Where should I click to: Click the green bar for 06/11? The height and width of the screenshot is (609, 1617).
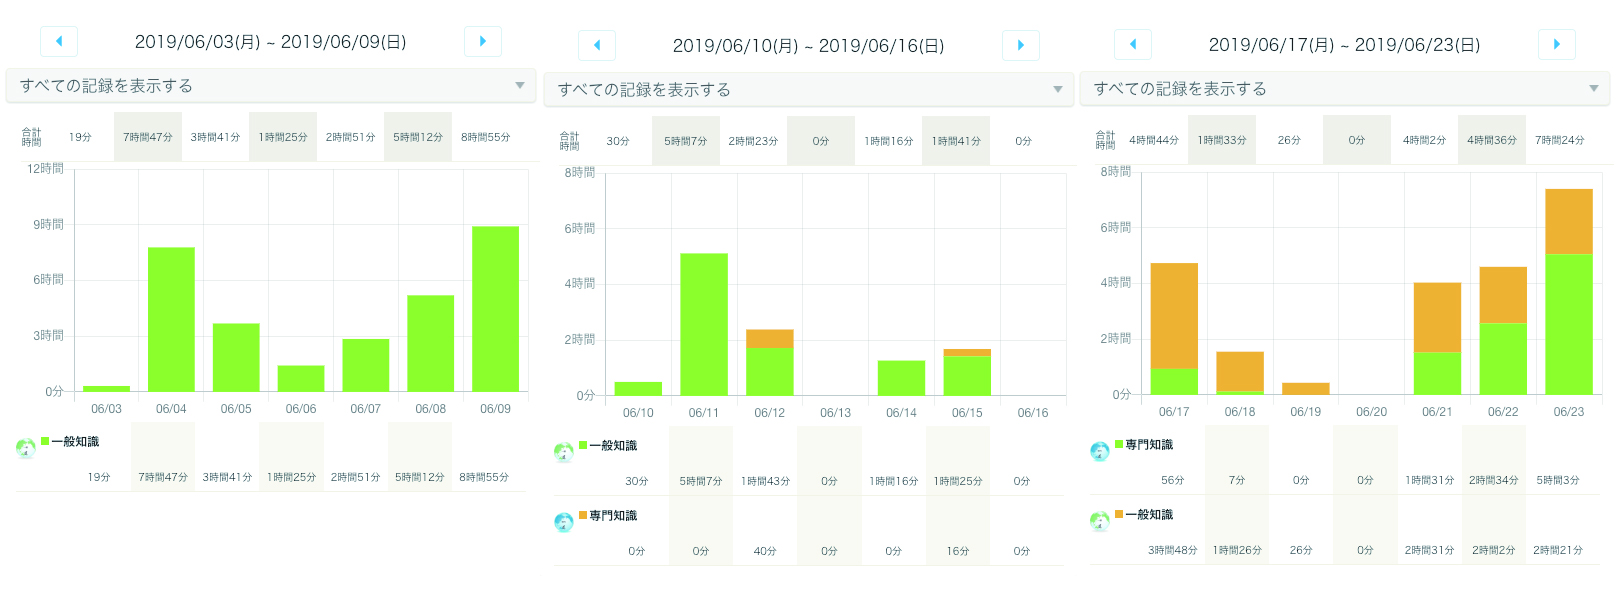coord(704,324)
